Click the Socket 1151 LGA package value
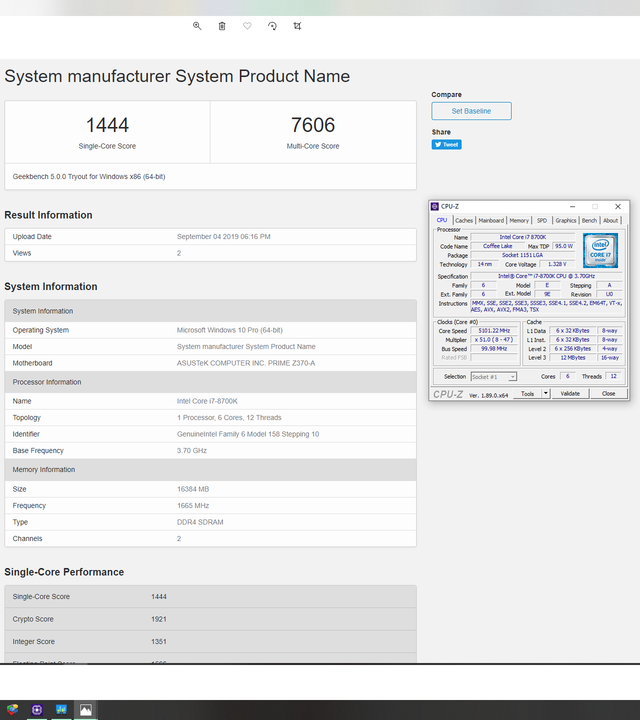 522,255
